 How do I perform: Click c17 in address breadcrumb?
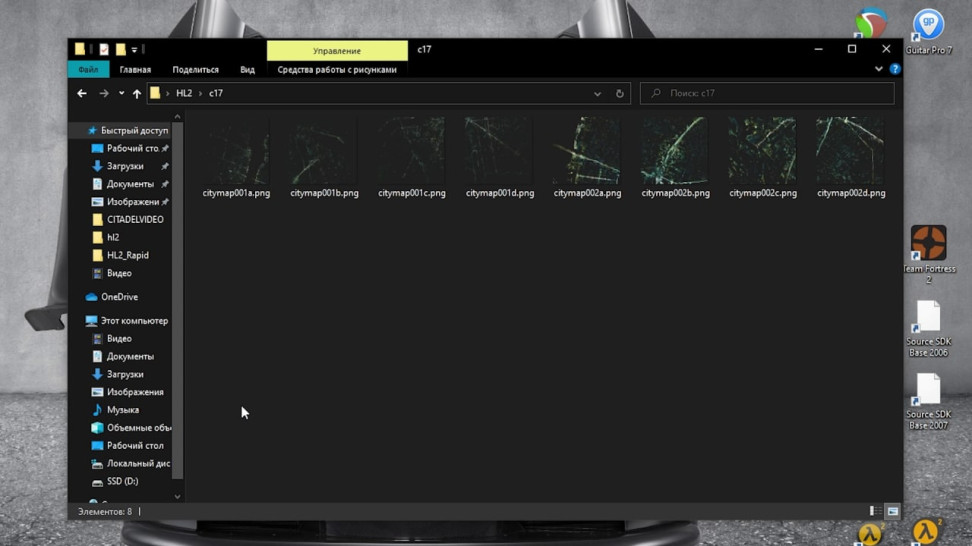point(216,93)
